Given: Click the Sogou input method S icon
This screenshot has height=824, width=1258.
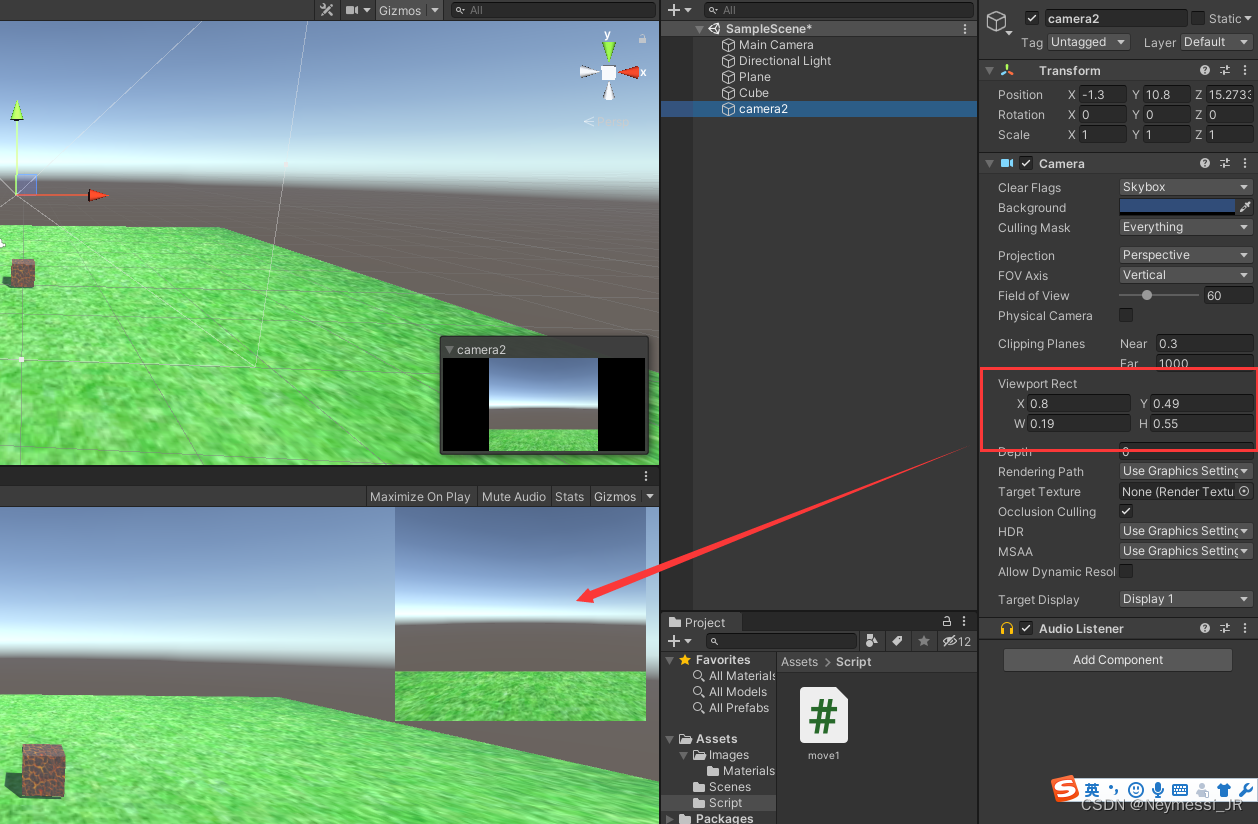Looking at the screenshot, I should tap(1066, 789).
